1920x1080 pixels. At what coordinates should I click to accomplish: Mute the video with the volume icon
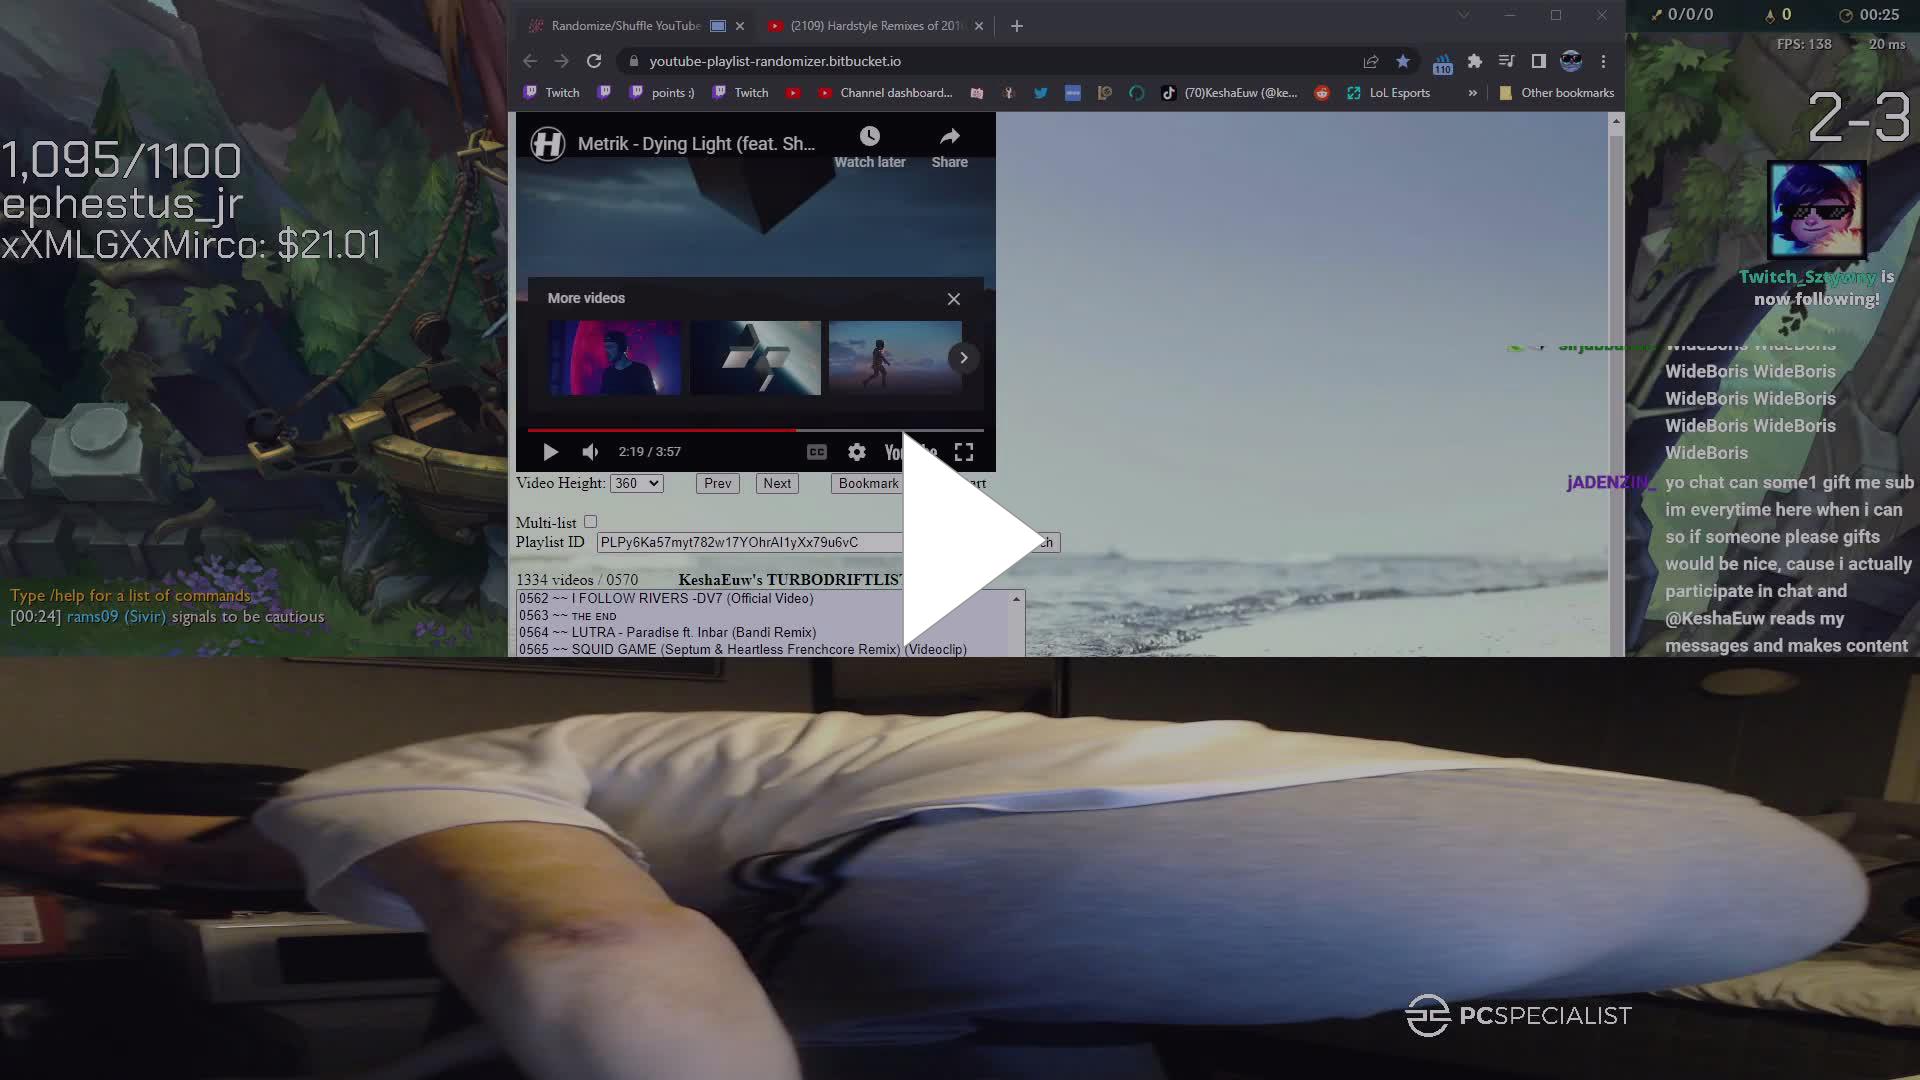coord(590,452)
